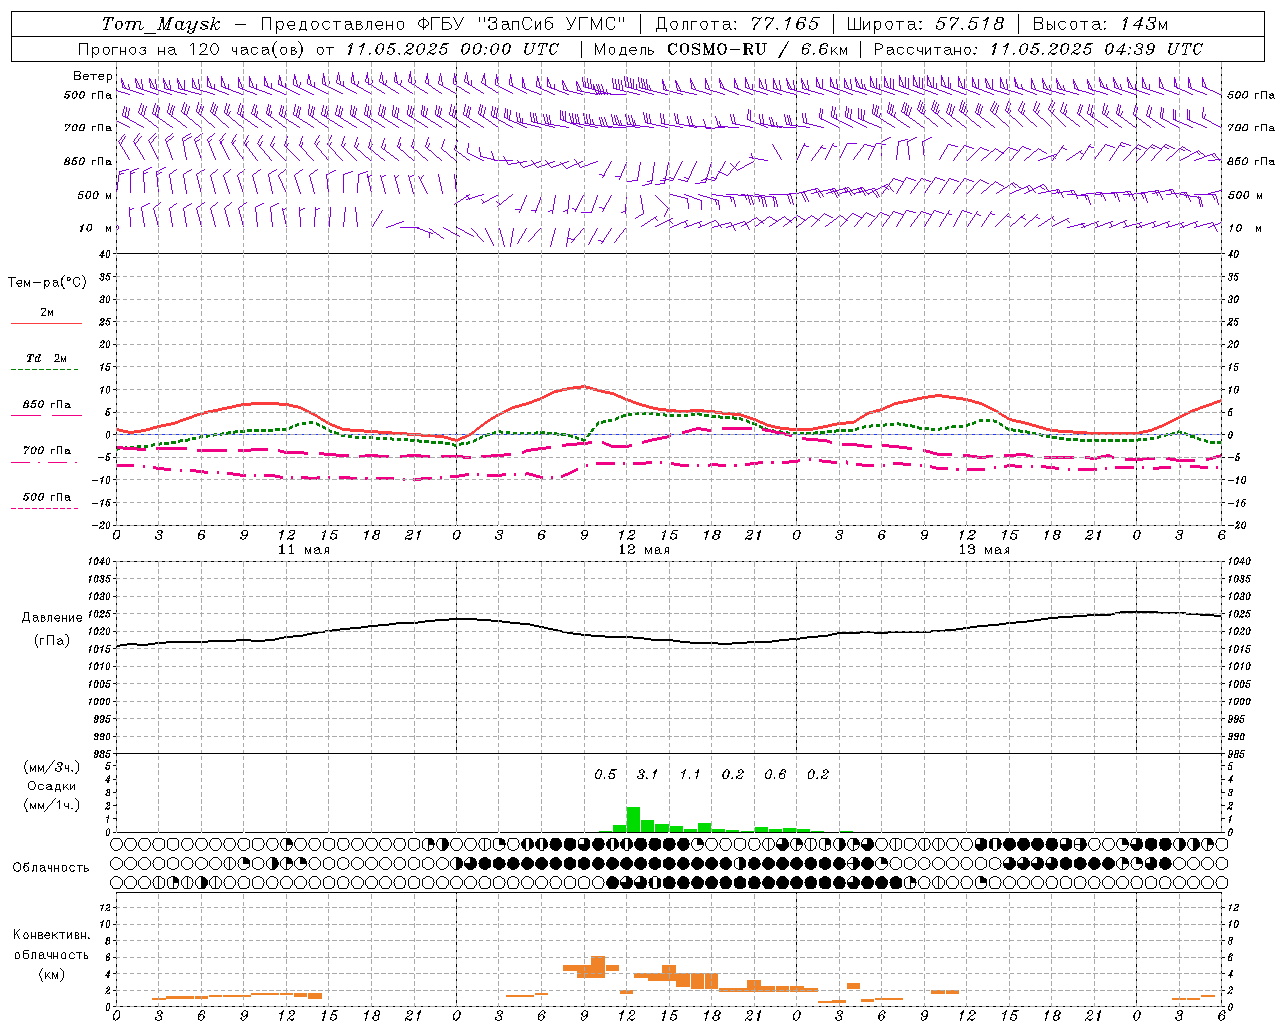This screenshot has height=1024, width=1280.
Task: Select the red 2м temperature legend entry
Action: (x=47, y=314)
